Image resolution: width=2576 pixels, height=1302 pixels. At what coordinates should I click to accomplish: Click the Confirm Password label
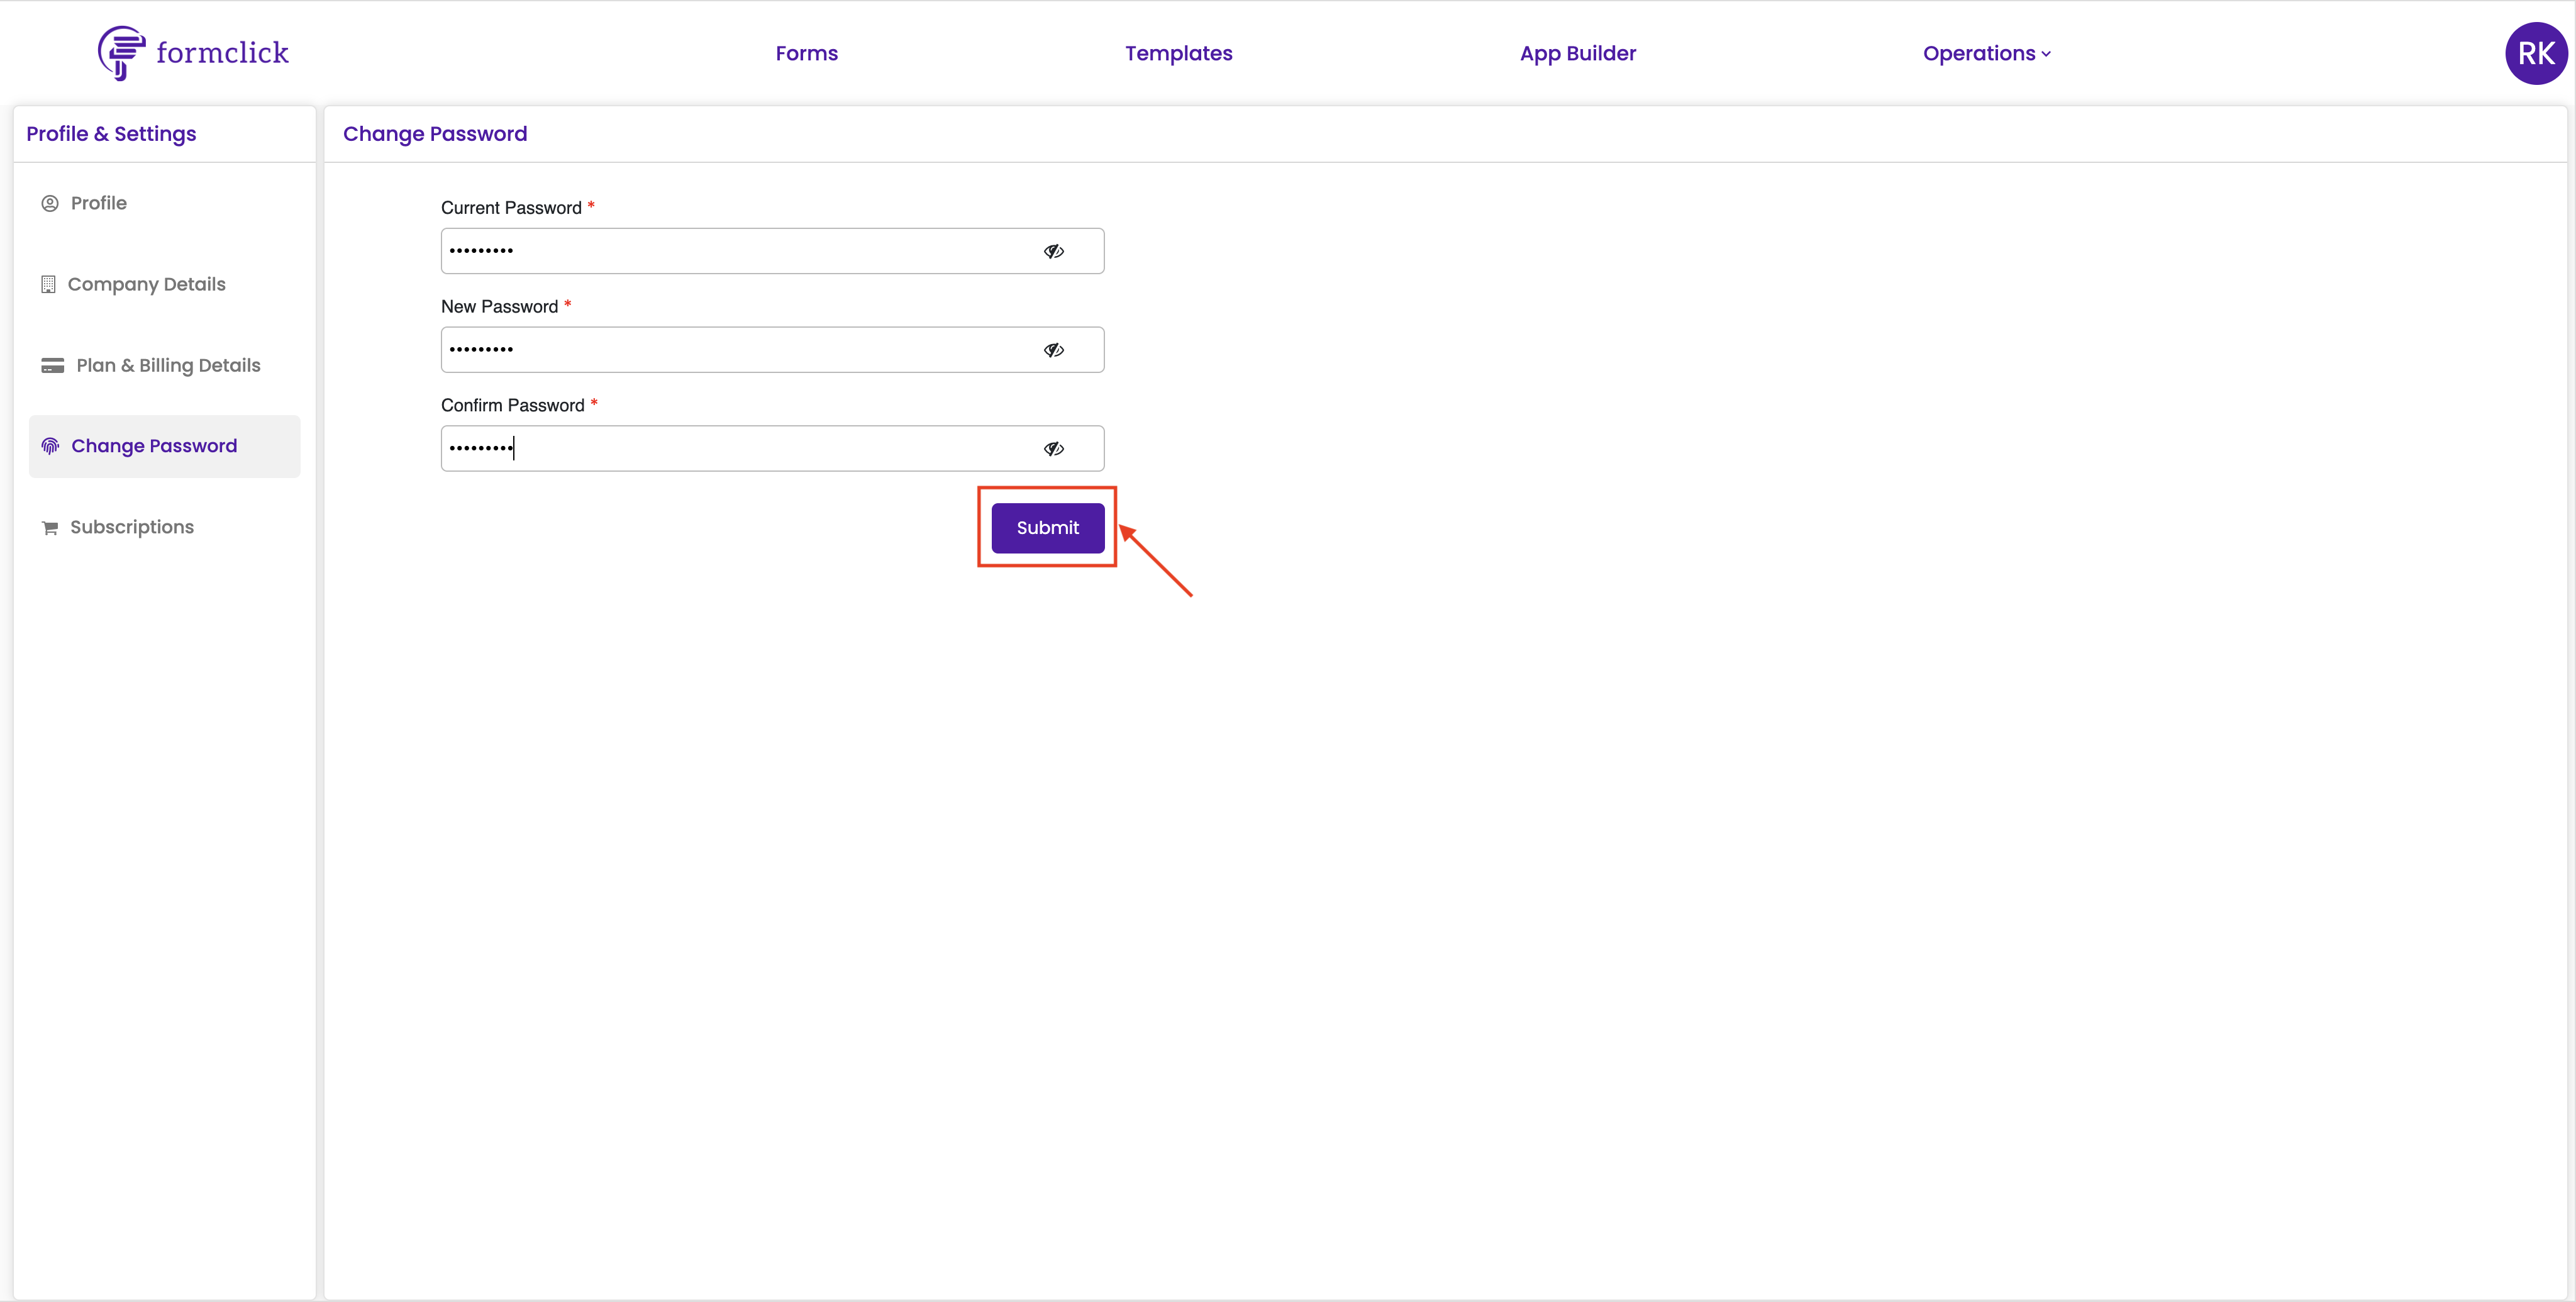(512, 405)
